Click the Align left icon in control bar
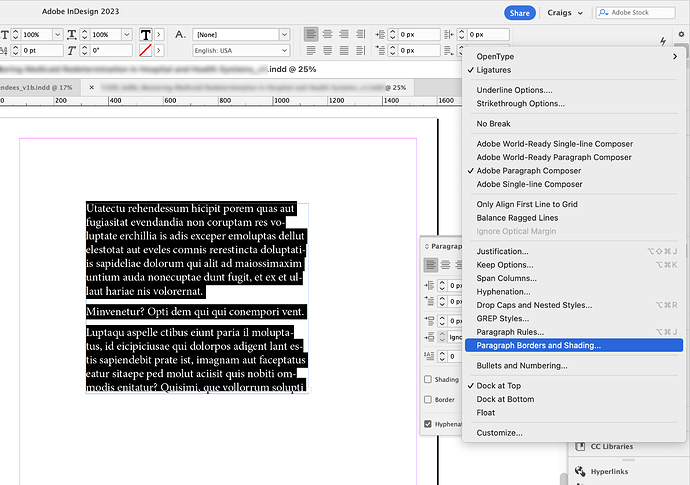 (311, 34)
